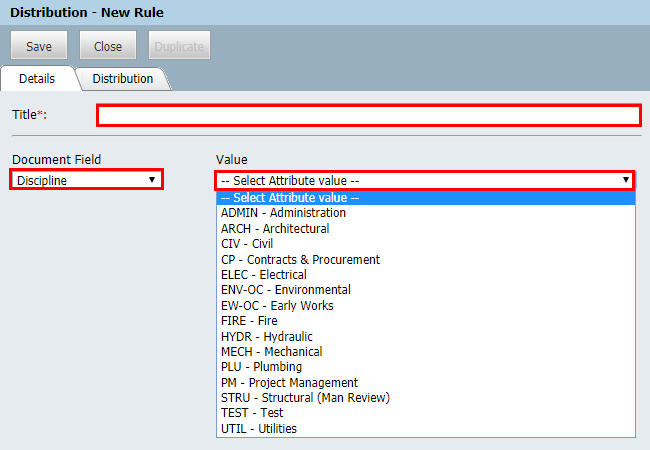Select ARCH - Architectural from list
The width and height of the screenshot is (650, 450).
(274, 229)
